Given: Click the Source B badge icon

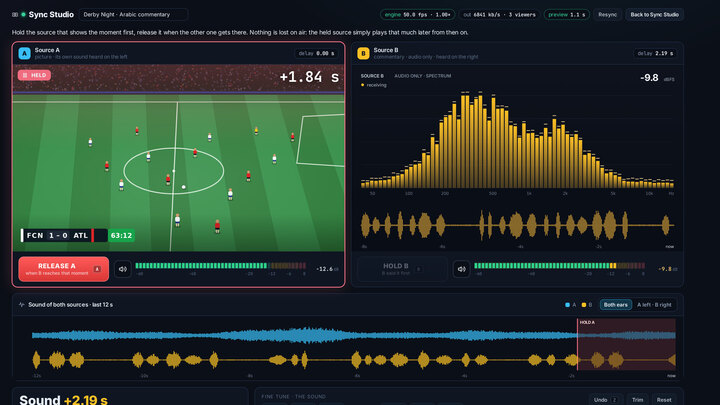Looking at the screenshot, I should tap(363, 53).
